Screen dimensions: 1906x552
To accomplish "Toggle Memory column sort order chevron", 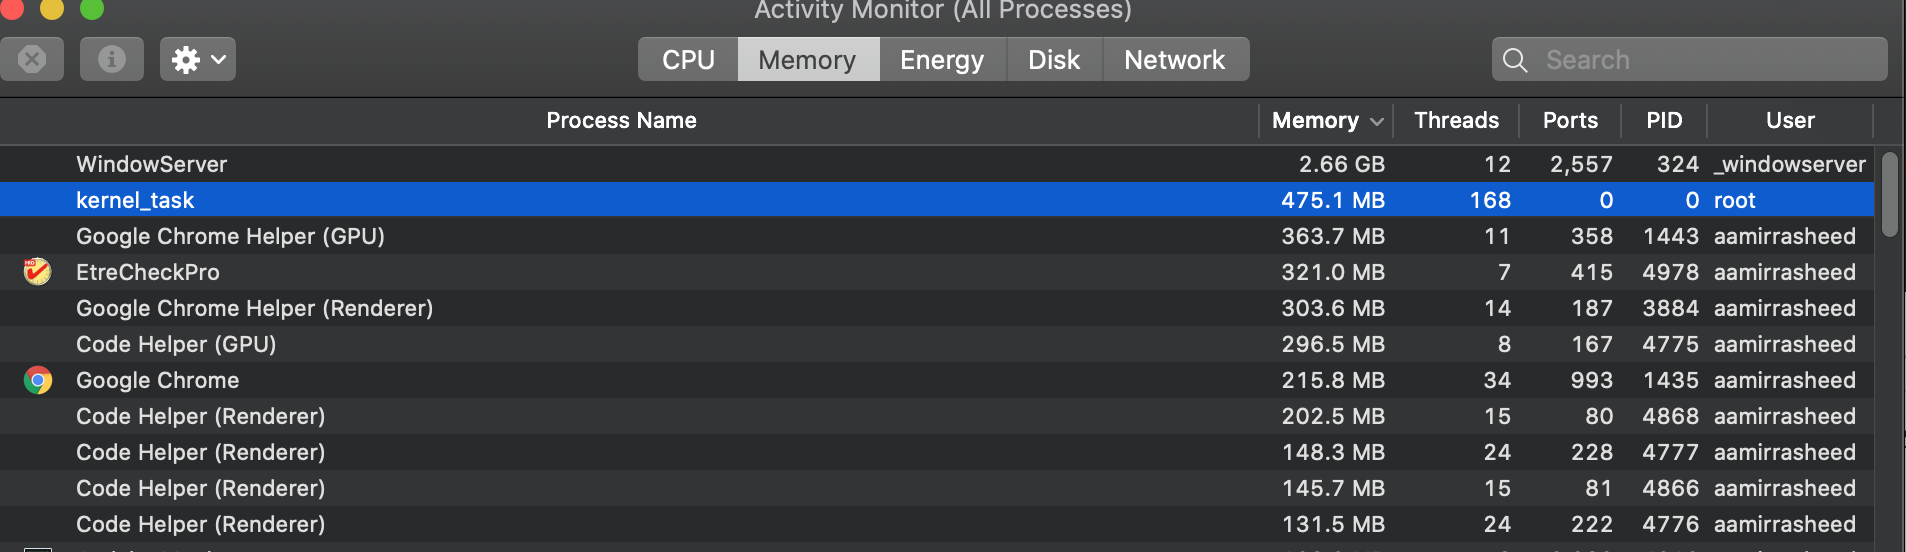I will click(x=1377, y=121).
